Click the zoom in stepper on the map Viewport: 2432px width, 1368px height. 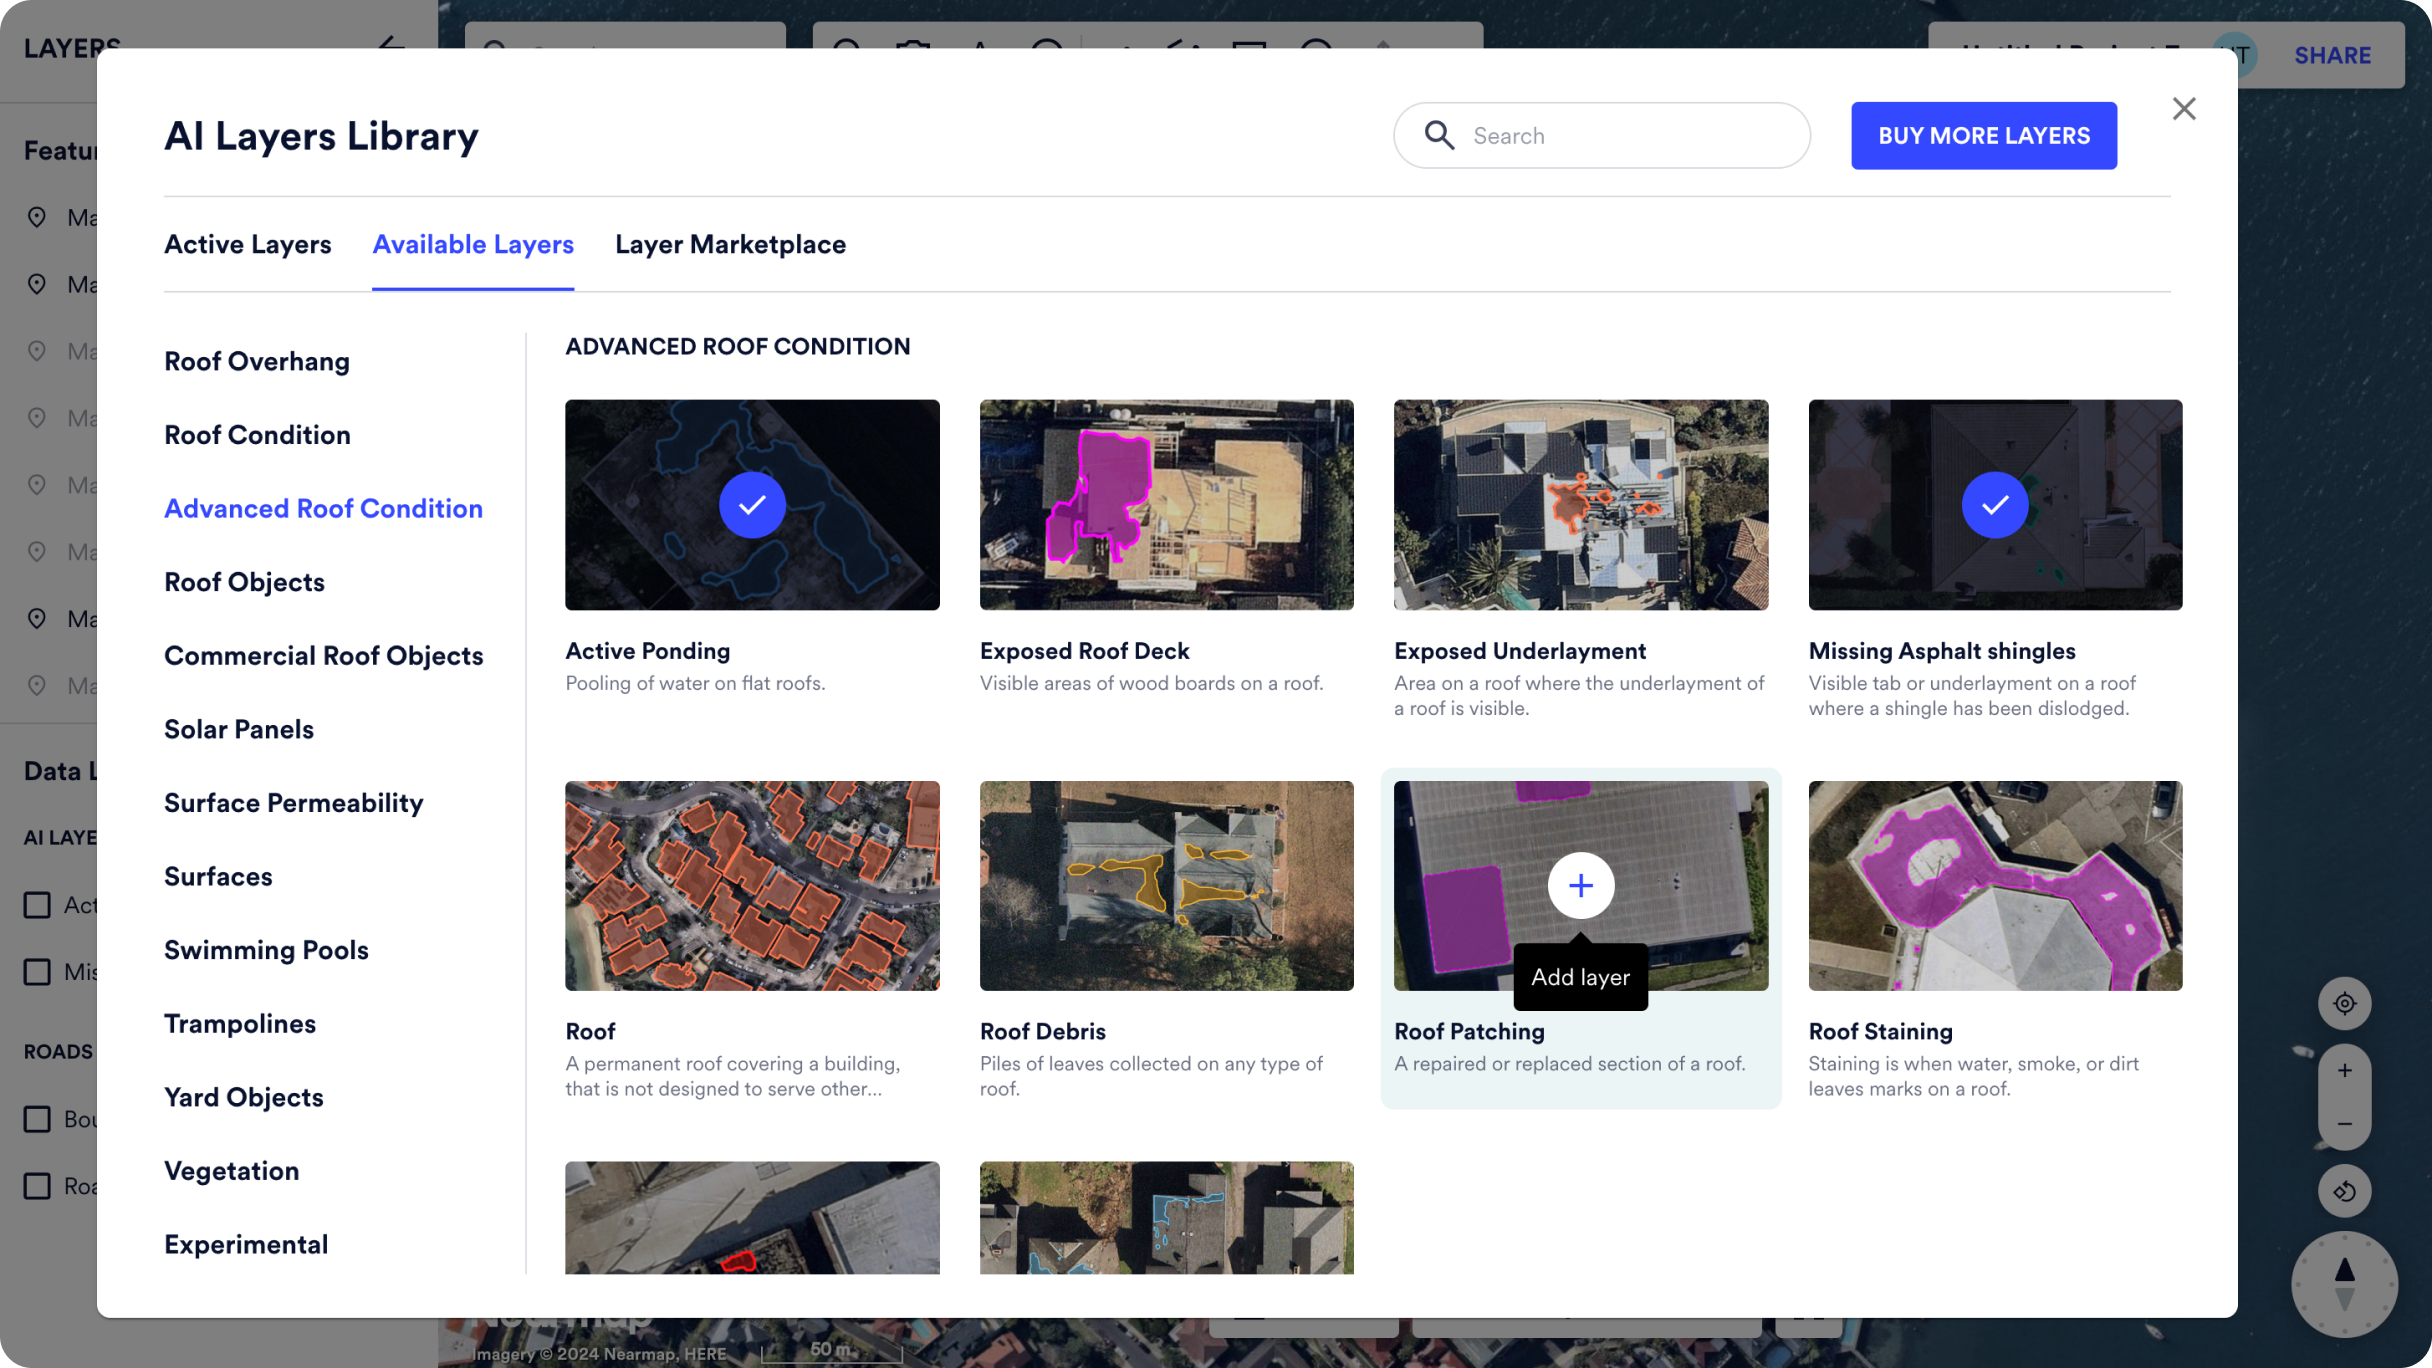pyautogui.click(x=2344, y=1070)
